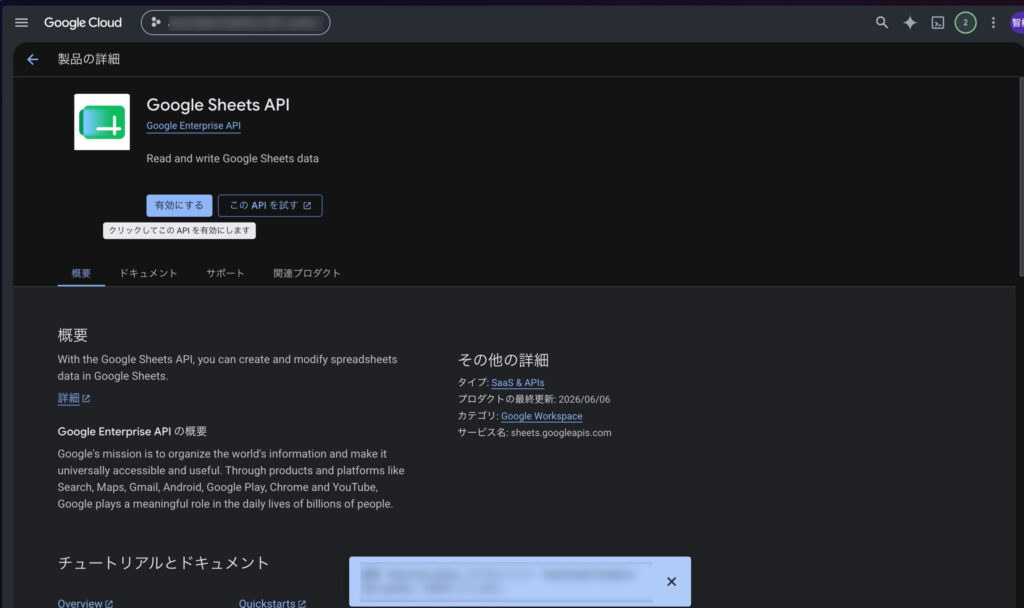Open notifications badge showing 2
1024x608 pixels.
click(965, 23)
